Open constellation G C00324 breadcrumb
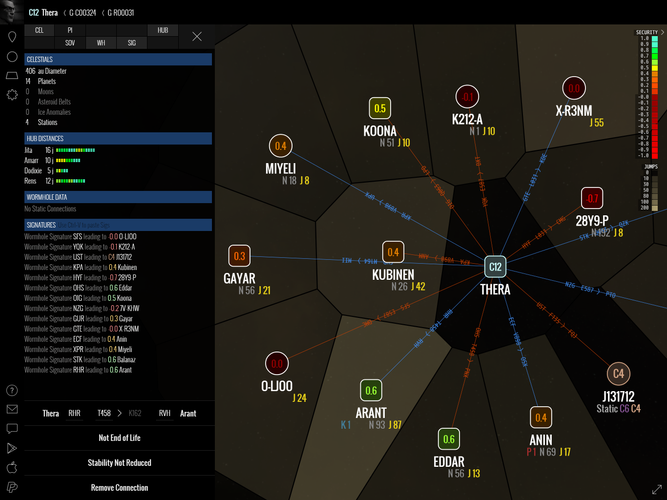Screen dimensions: 667x500 tap(83, 13)
